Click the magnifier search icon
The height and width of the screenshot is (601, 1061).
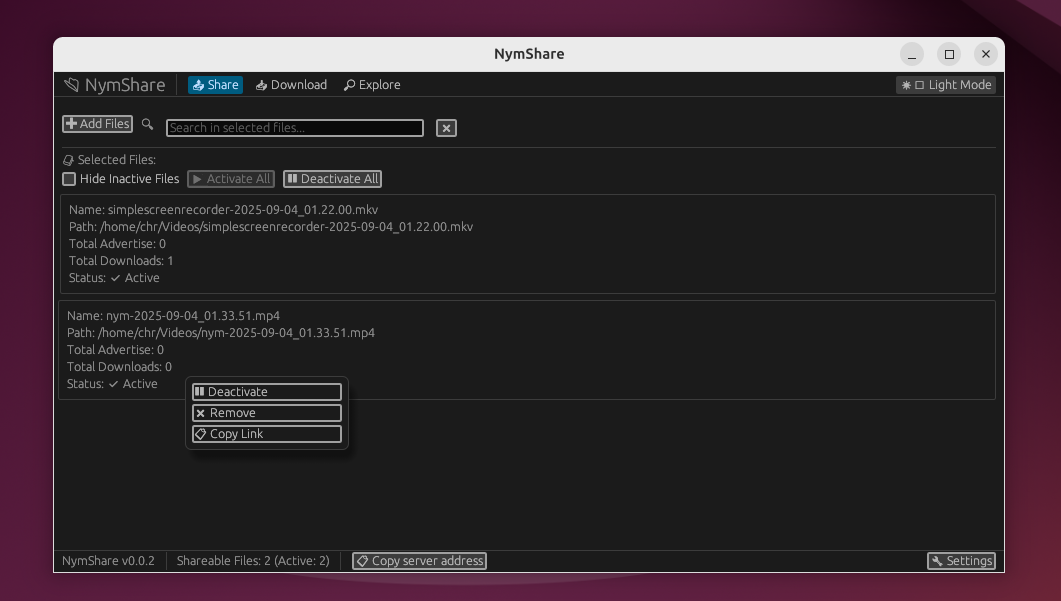148,124
